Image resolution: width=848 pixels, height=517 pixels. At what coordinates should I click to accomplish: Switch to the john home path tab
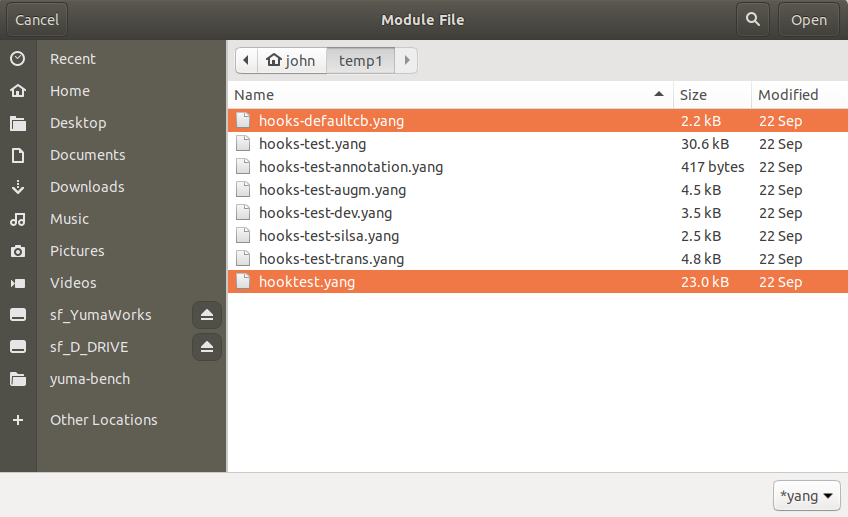pos(292,60)
